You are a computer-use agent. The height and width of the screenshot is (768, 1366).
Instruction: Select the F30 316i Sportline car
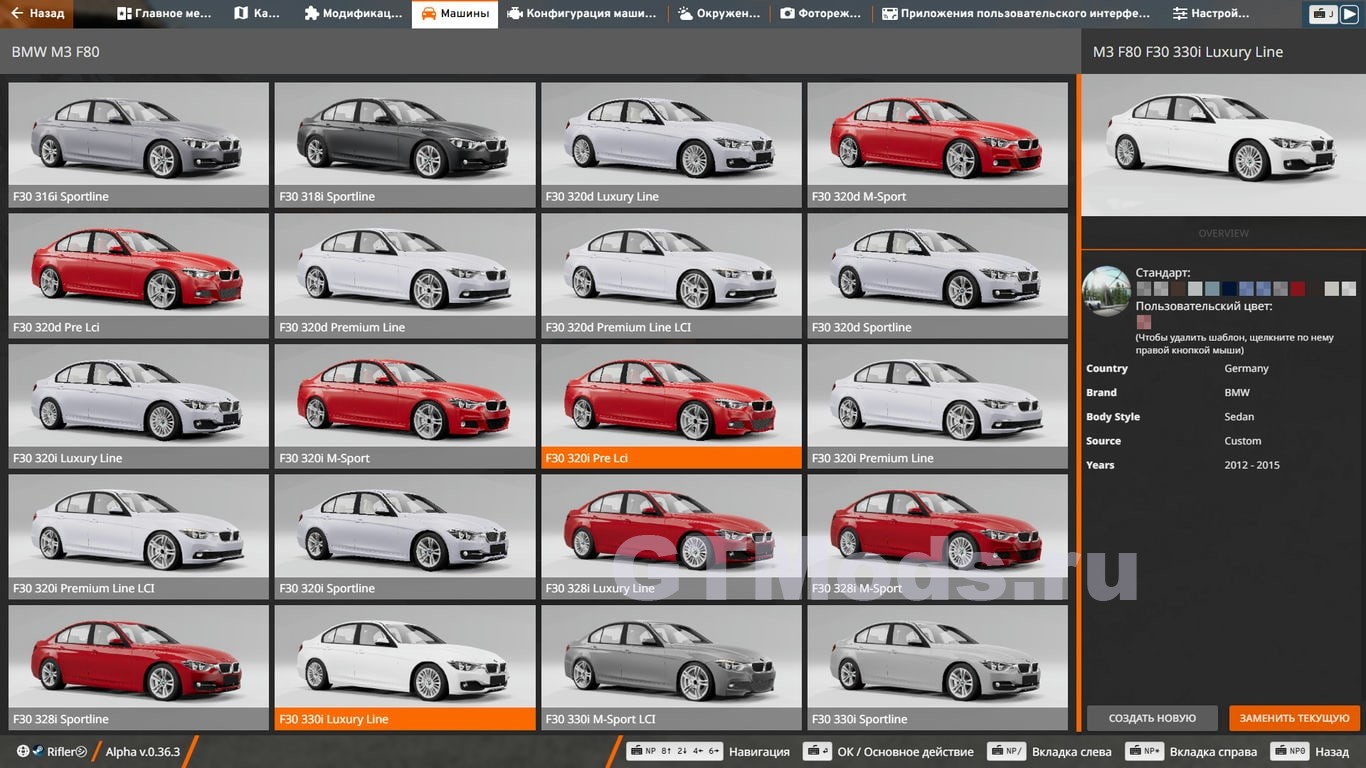click(x=138, y=145)
